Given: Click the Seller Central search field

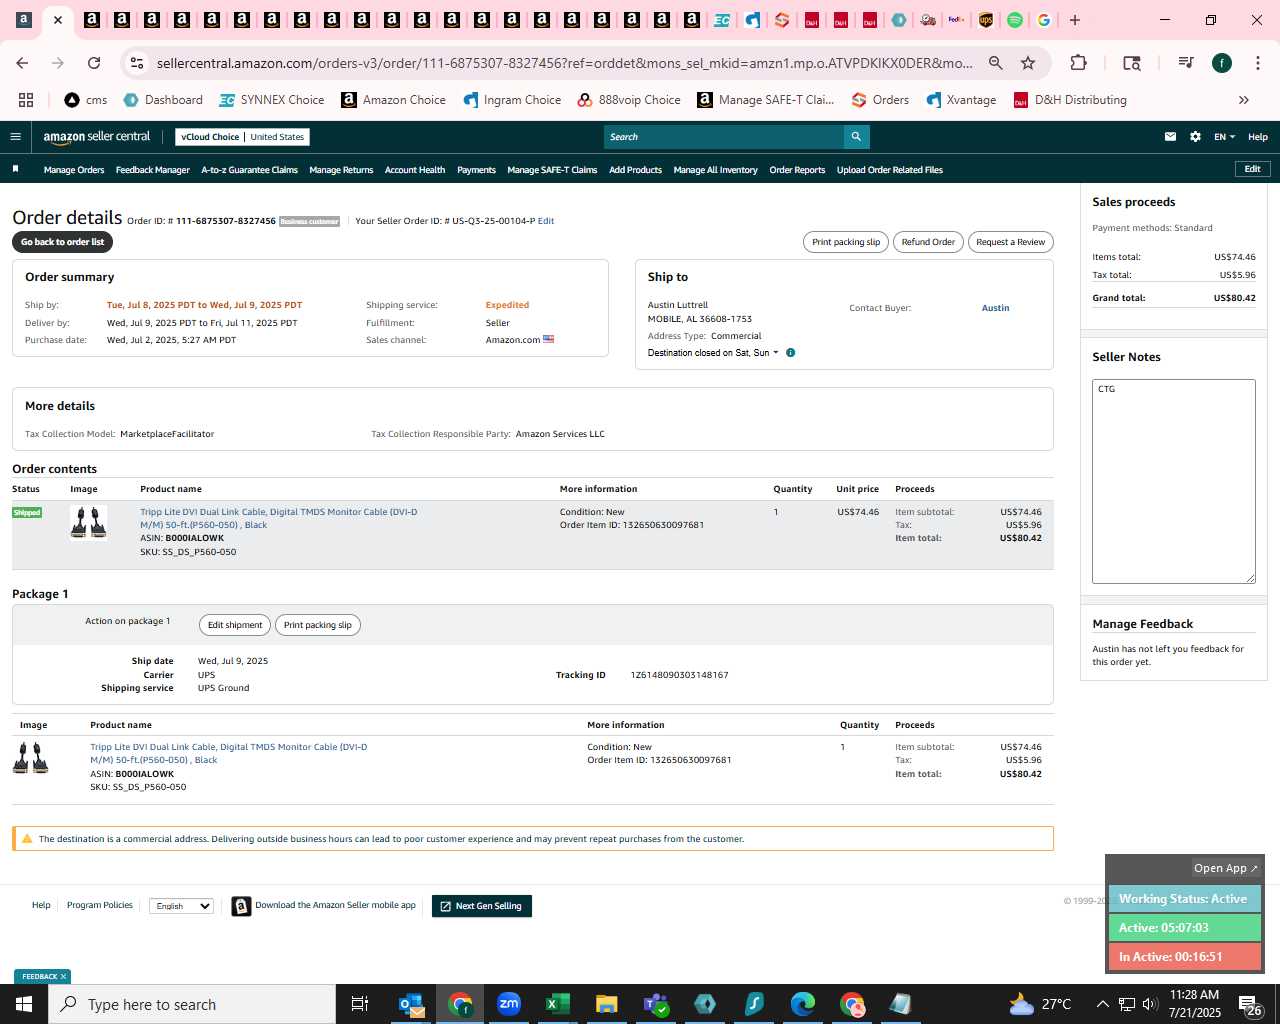Looking at the screenshot, I should pyautogui.click(x=724, y=137).
